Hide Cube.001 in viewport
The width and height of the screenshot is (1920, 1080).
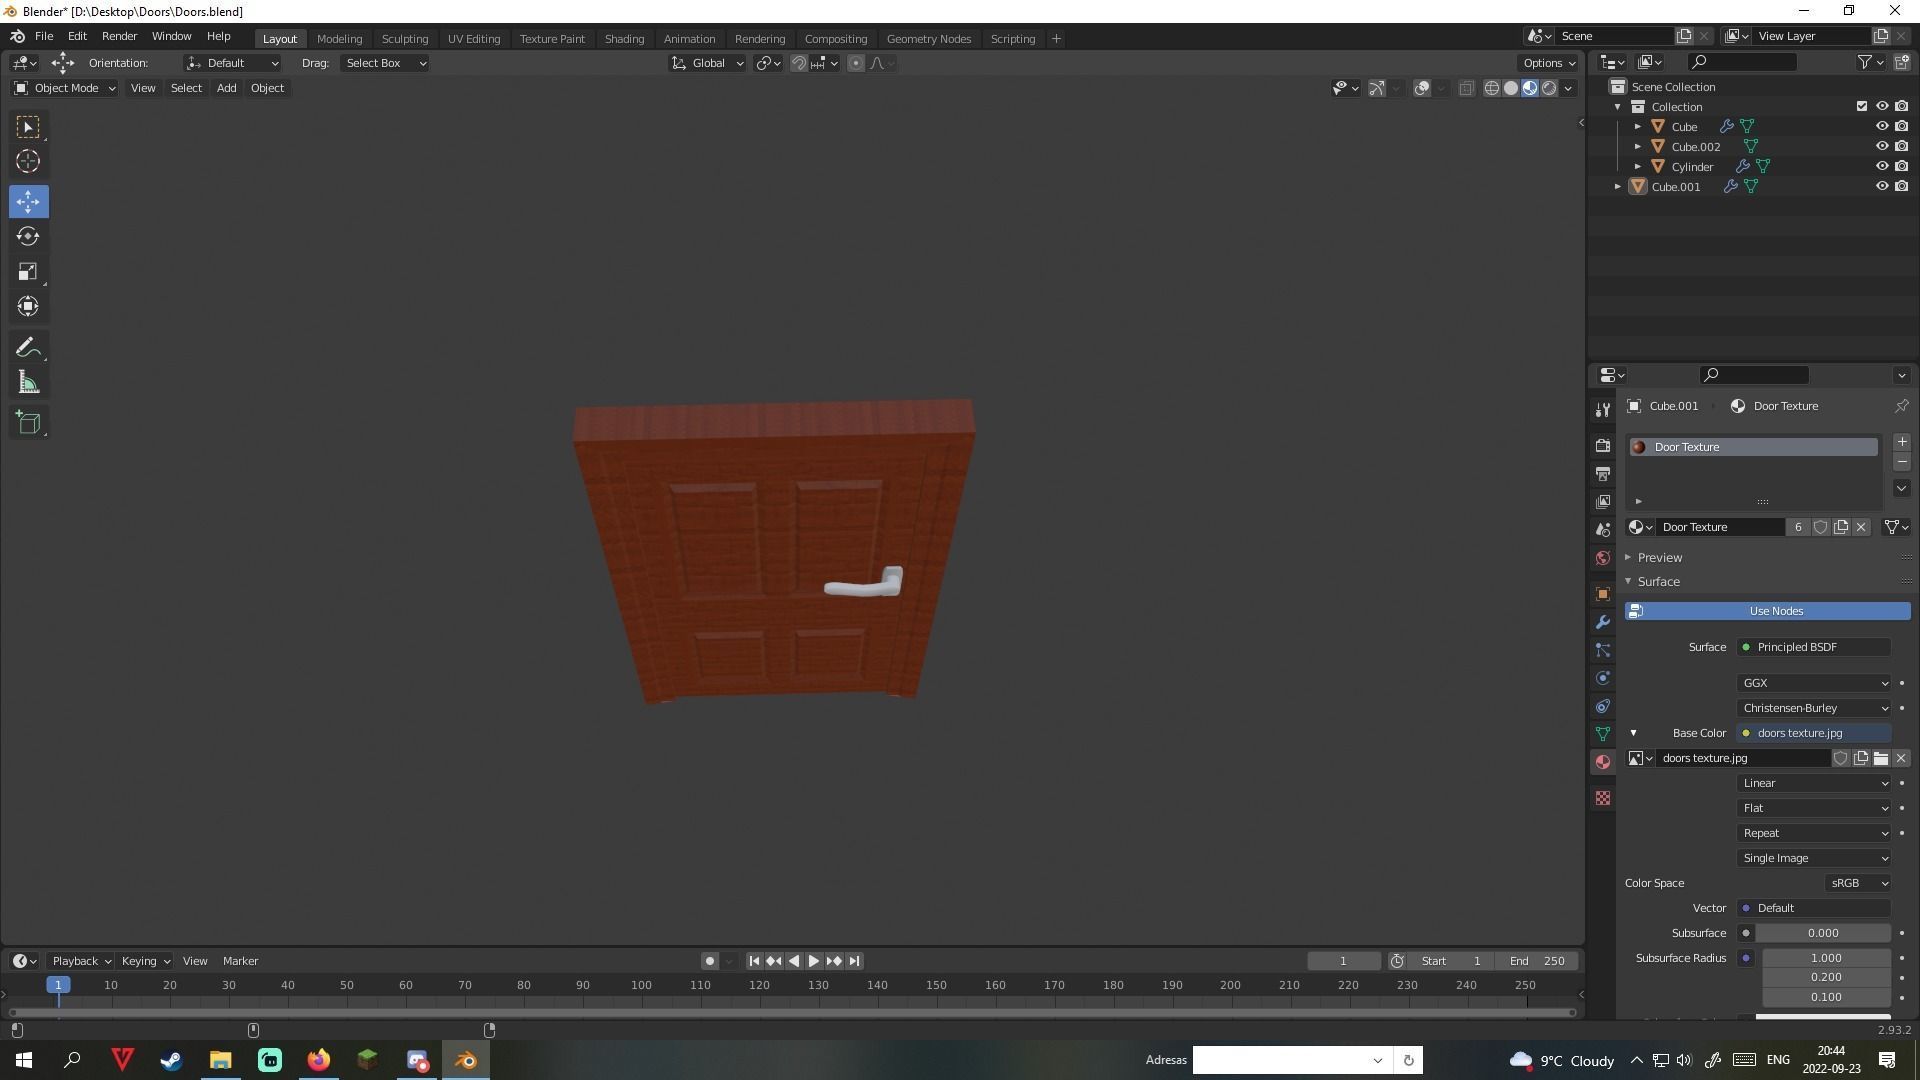(1881, 186)
